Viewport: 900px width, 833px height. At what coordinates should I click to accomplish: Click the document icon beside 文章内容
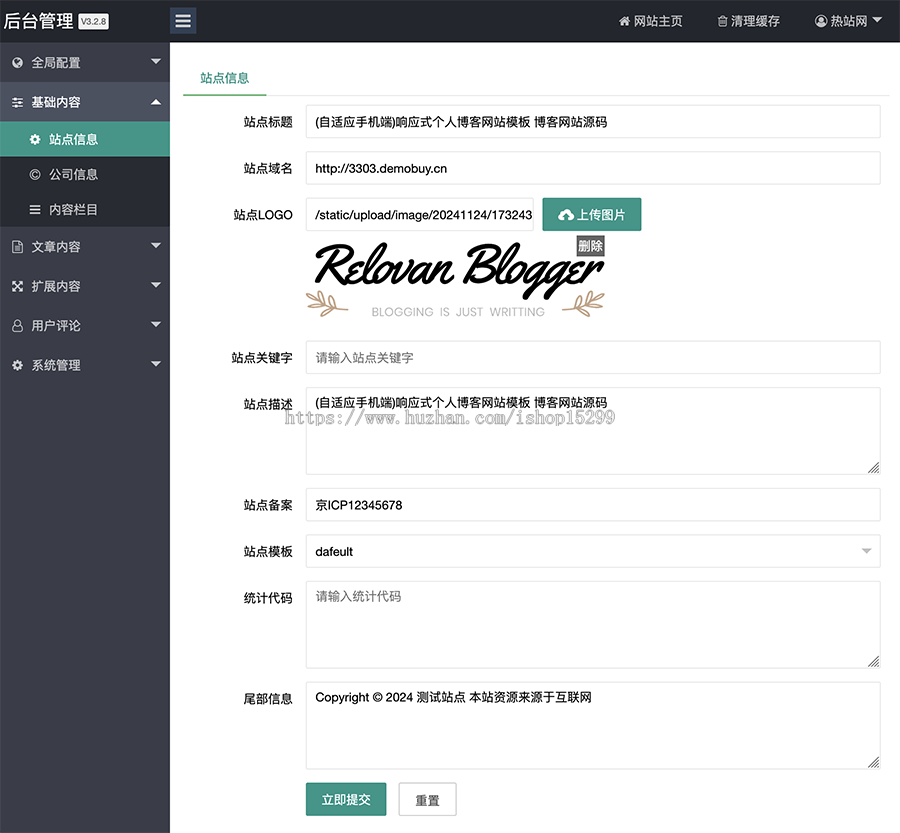pos(17,247)
